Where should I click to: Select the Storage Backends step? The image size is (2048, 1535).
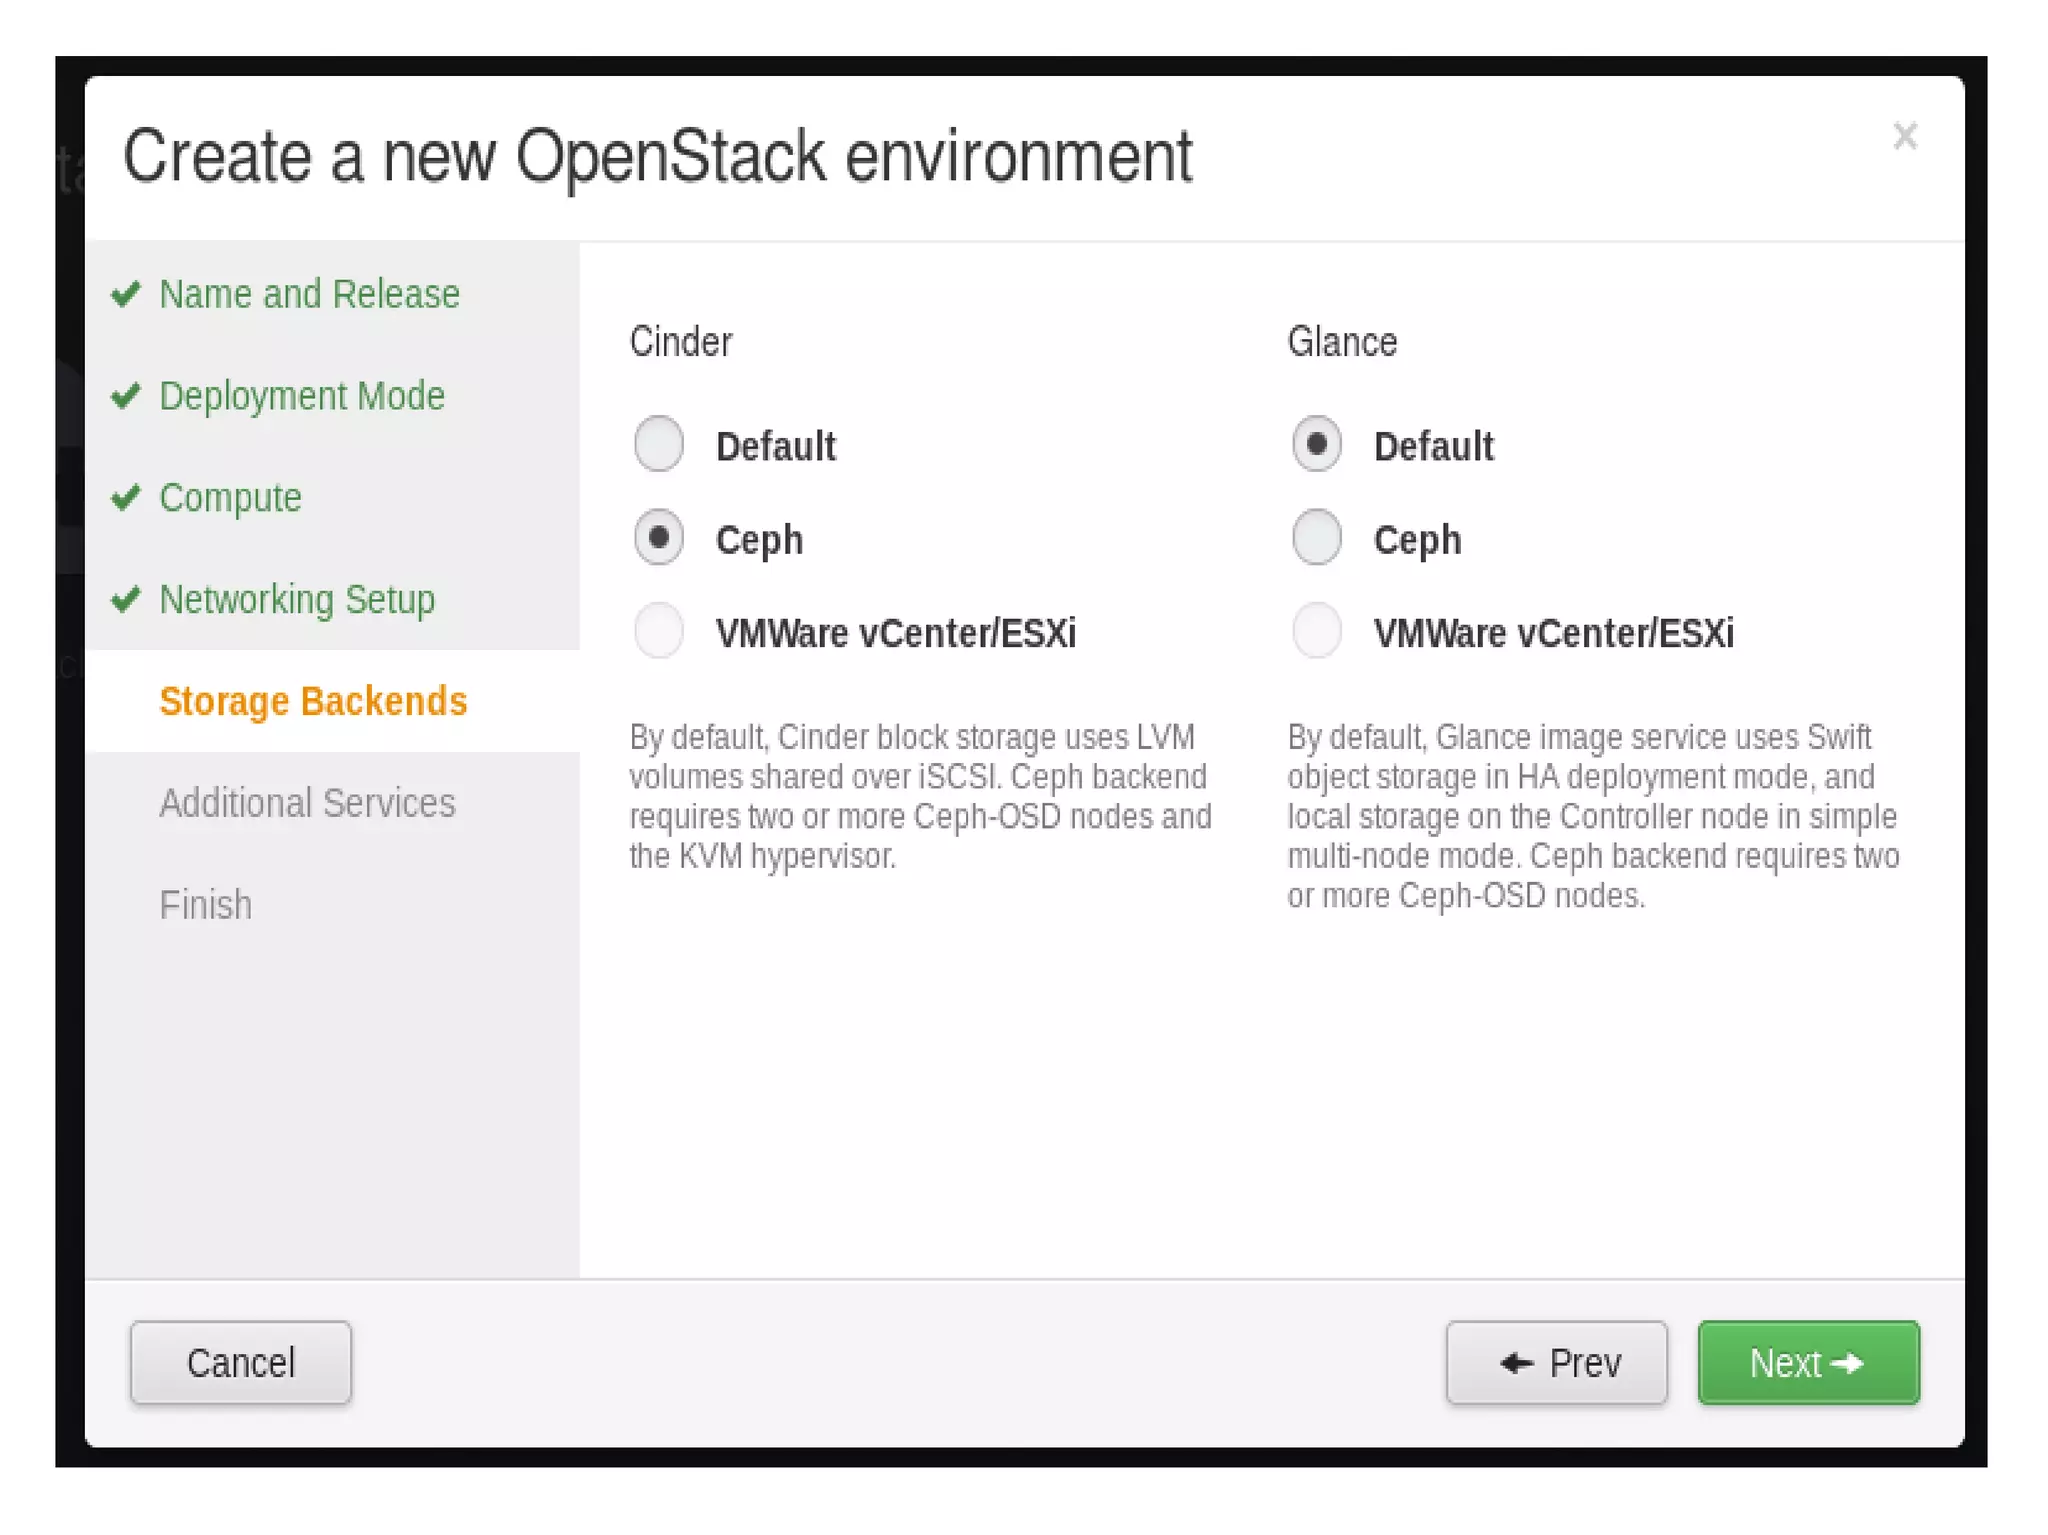[x=313, y=701]
